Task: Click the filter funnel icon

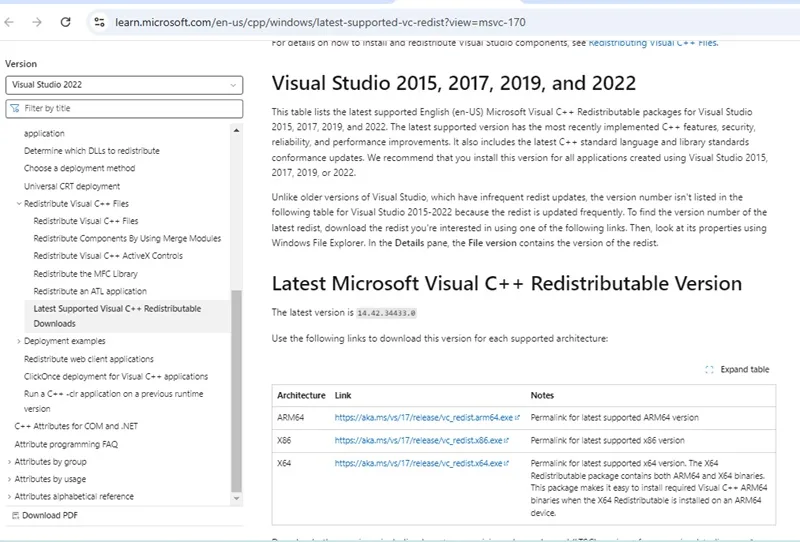Action: (x=15, y=108)
